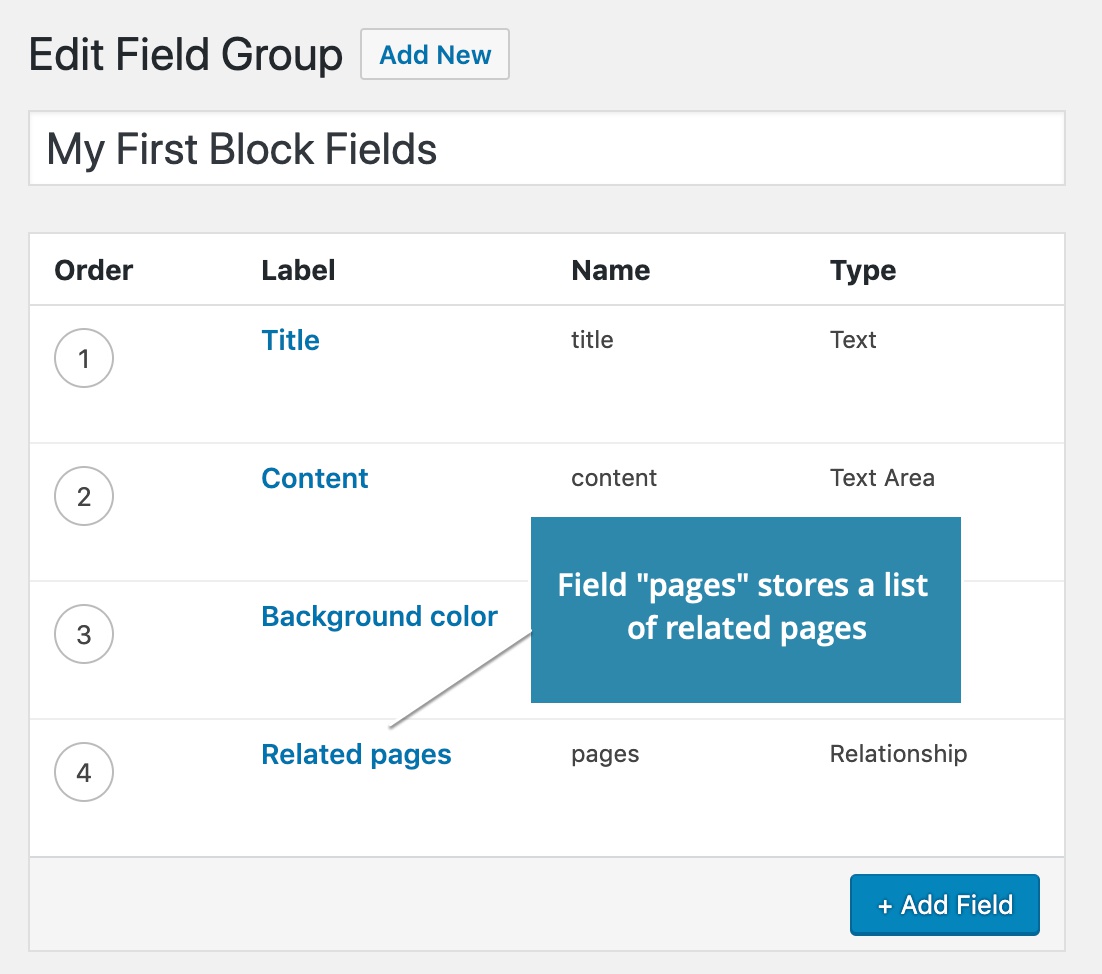Select order handle number 2

pyautogui.click(x=84, y=496)
